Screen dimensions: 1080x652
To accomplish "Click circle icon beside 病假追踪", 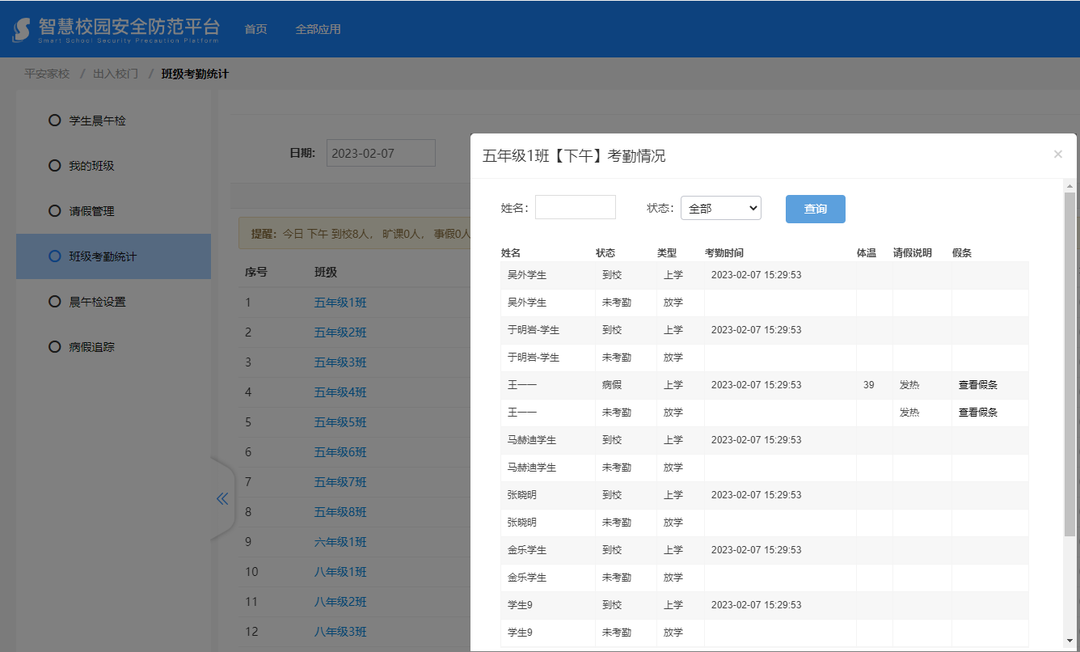I will coord(54,346).
